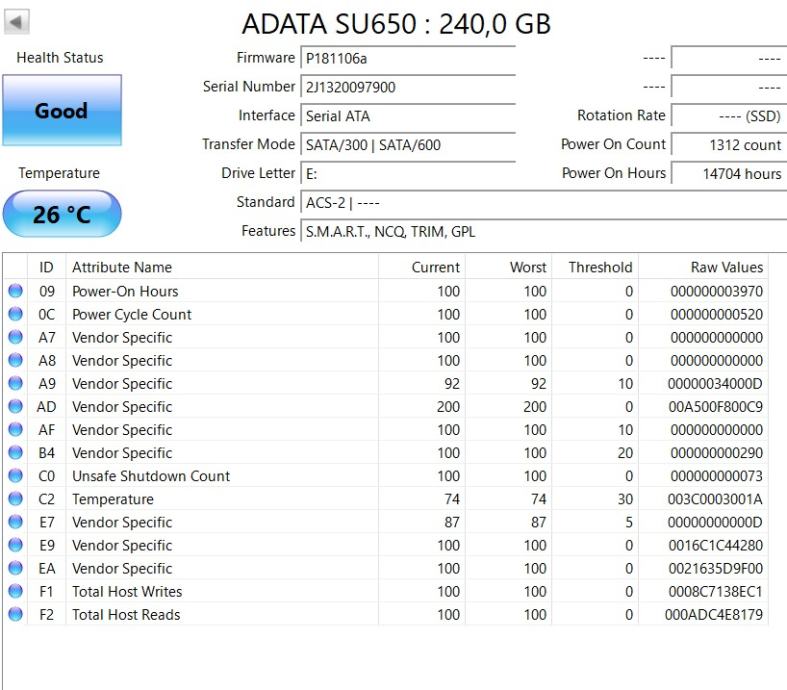Click raw value 000ADC4E8179

coord(714,614)
